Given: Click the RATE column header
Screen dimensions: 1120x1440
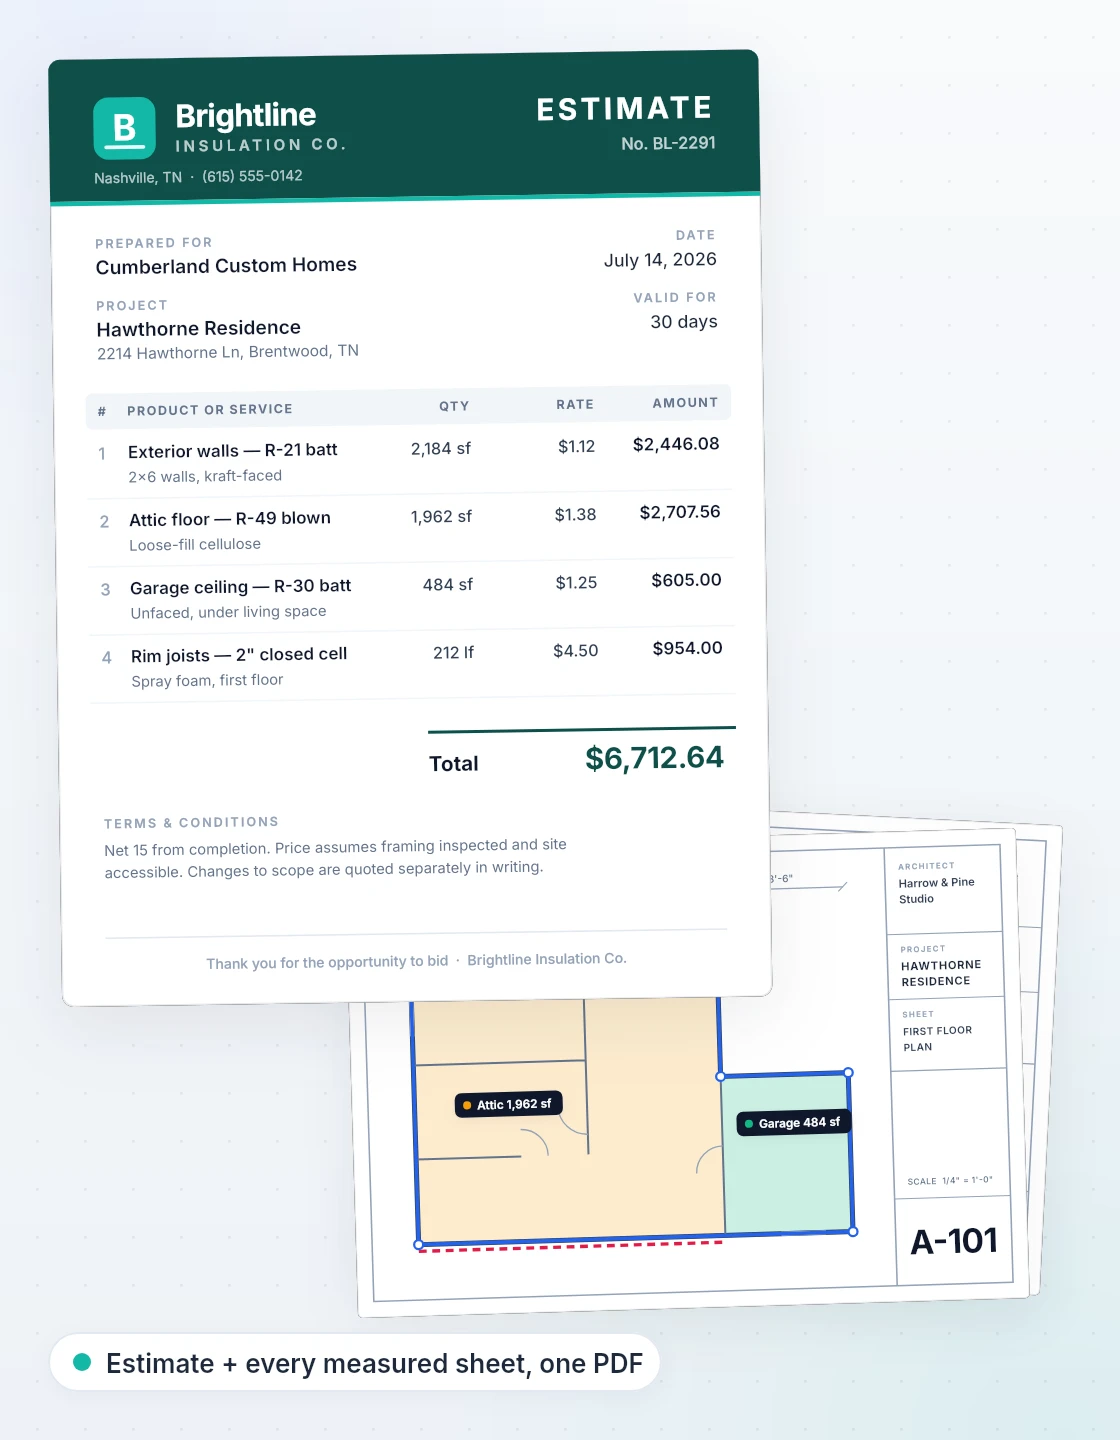Looking at the screenshot, I should 575,405.
